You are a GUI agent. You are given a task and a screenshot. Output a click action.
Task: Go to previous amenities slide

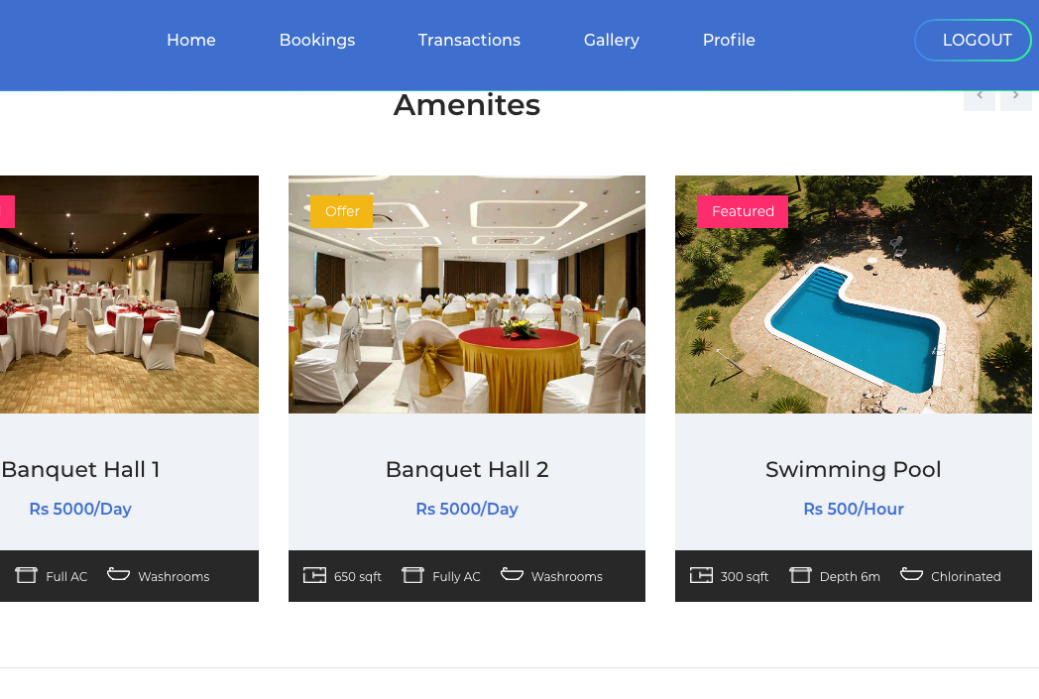coord(979,97)
